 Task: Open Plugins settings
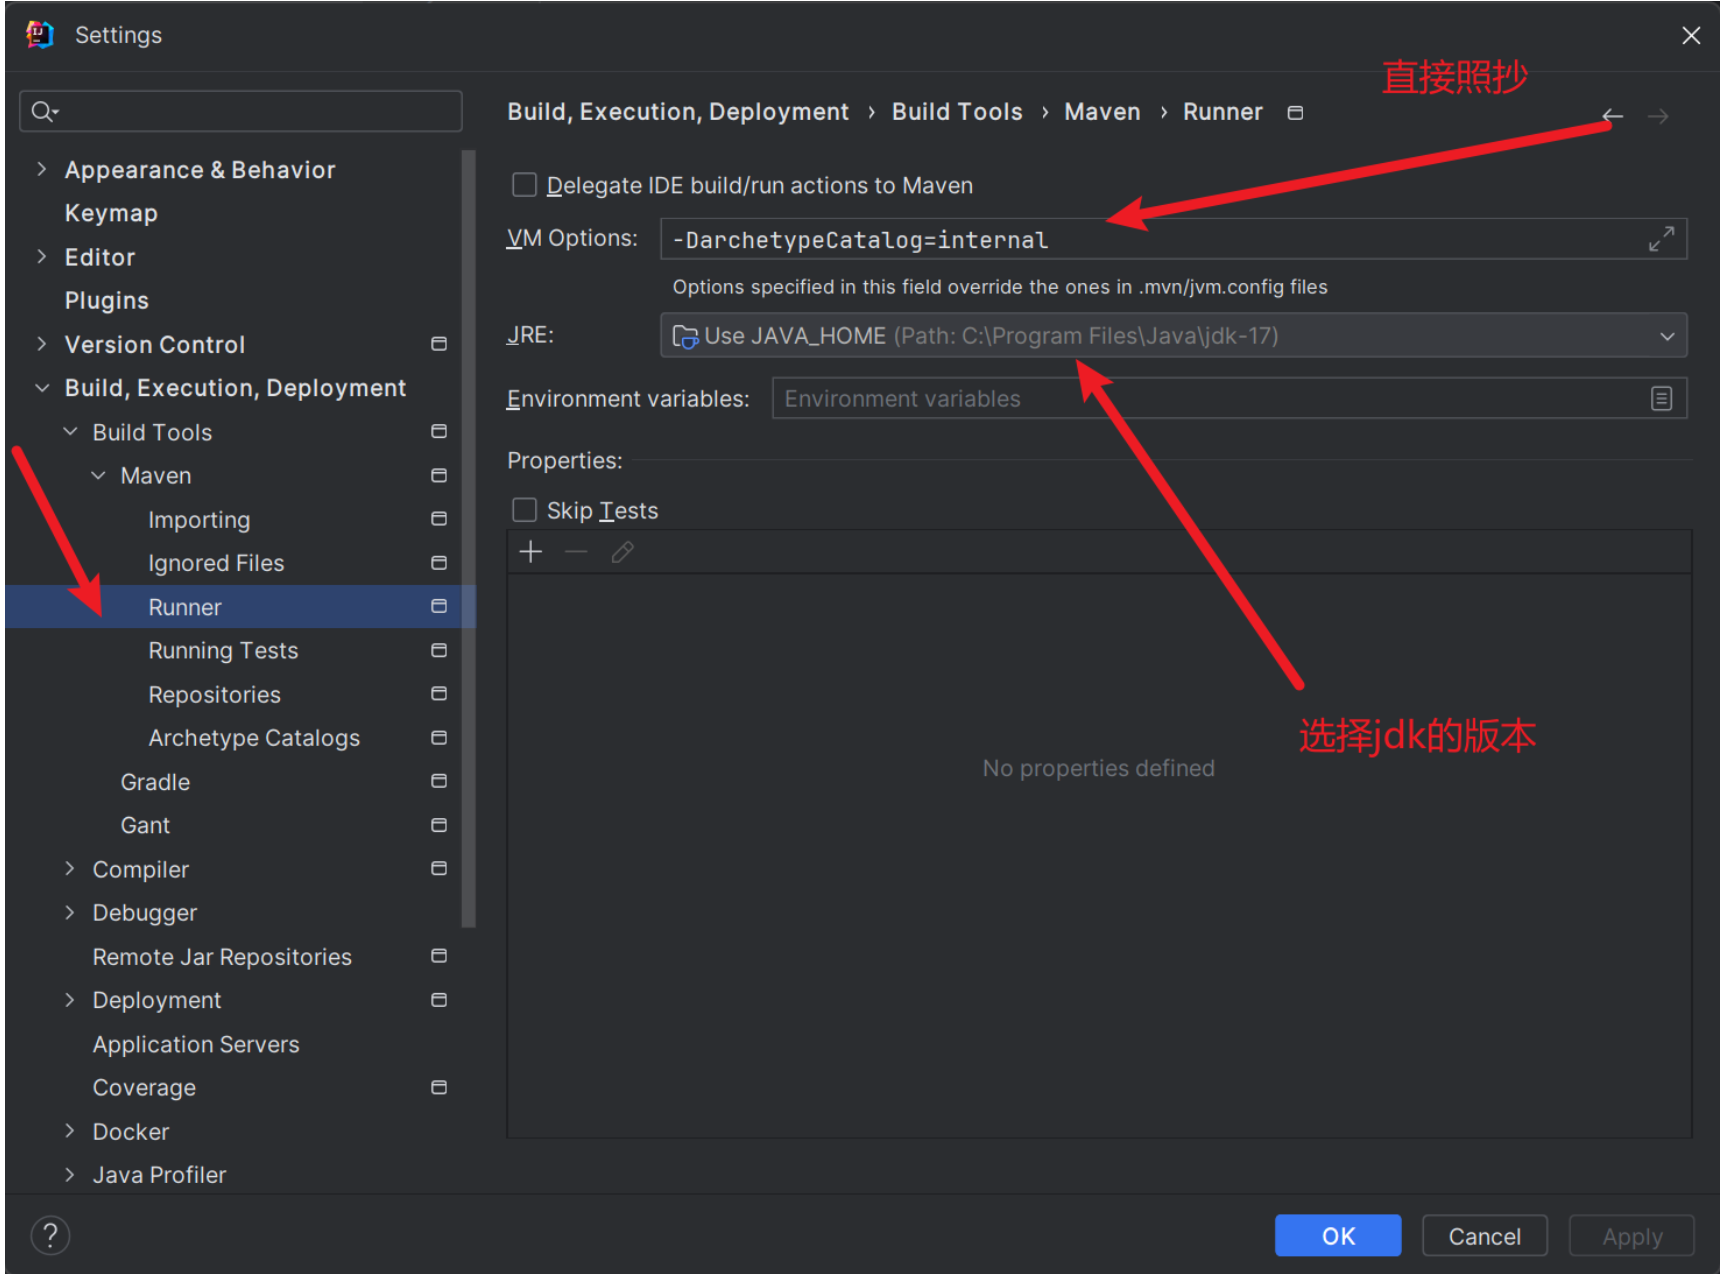click(x=107, y=300)
